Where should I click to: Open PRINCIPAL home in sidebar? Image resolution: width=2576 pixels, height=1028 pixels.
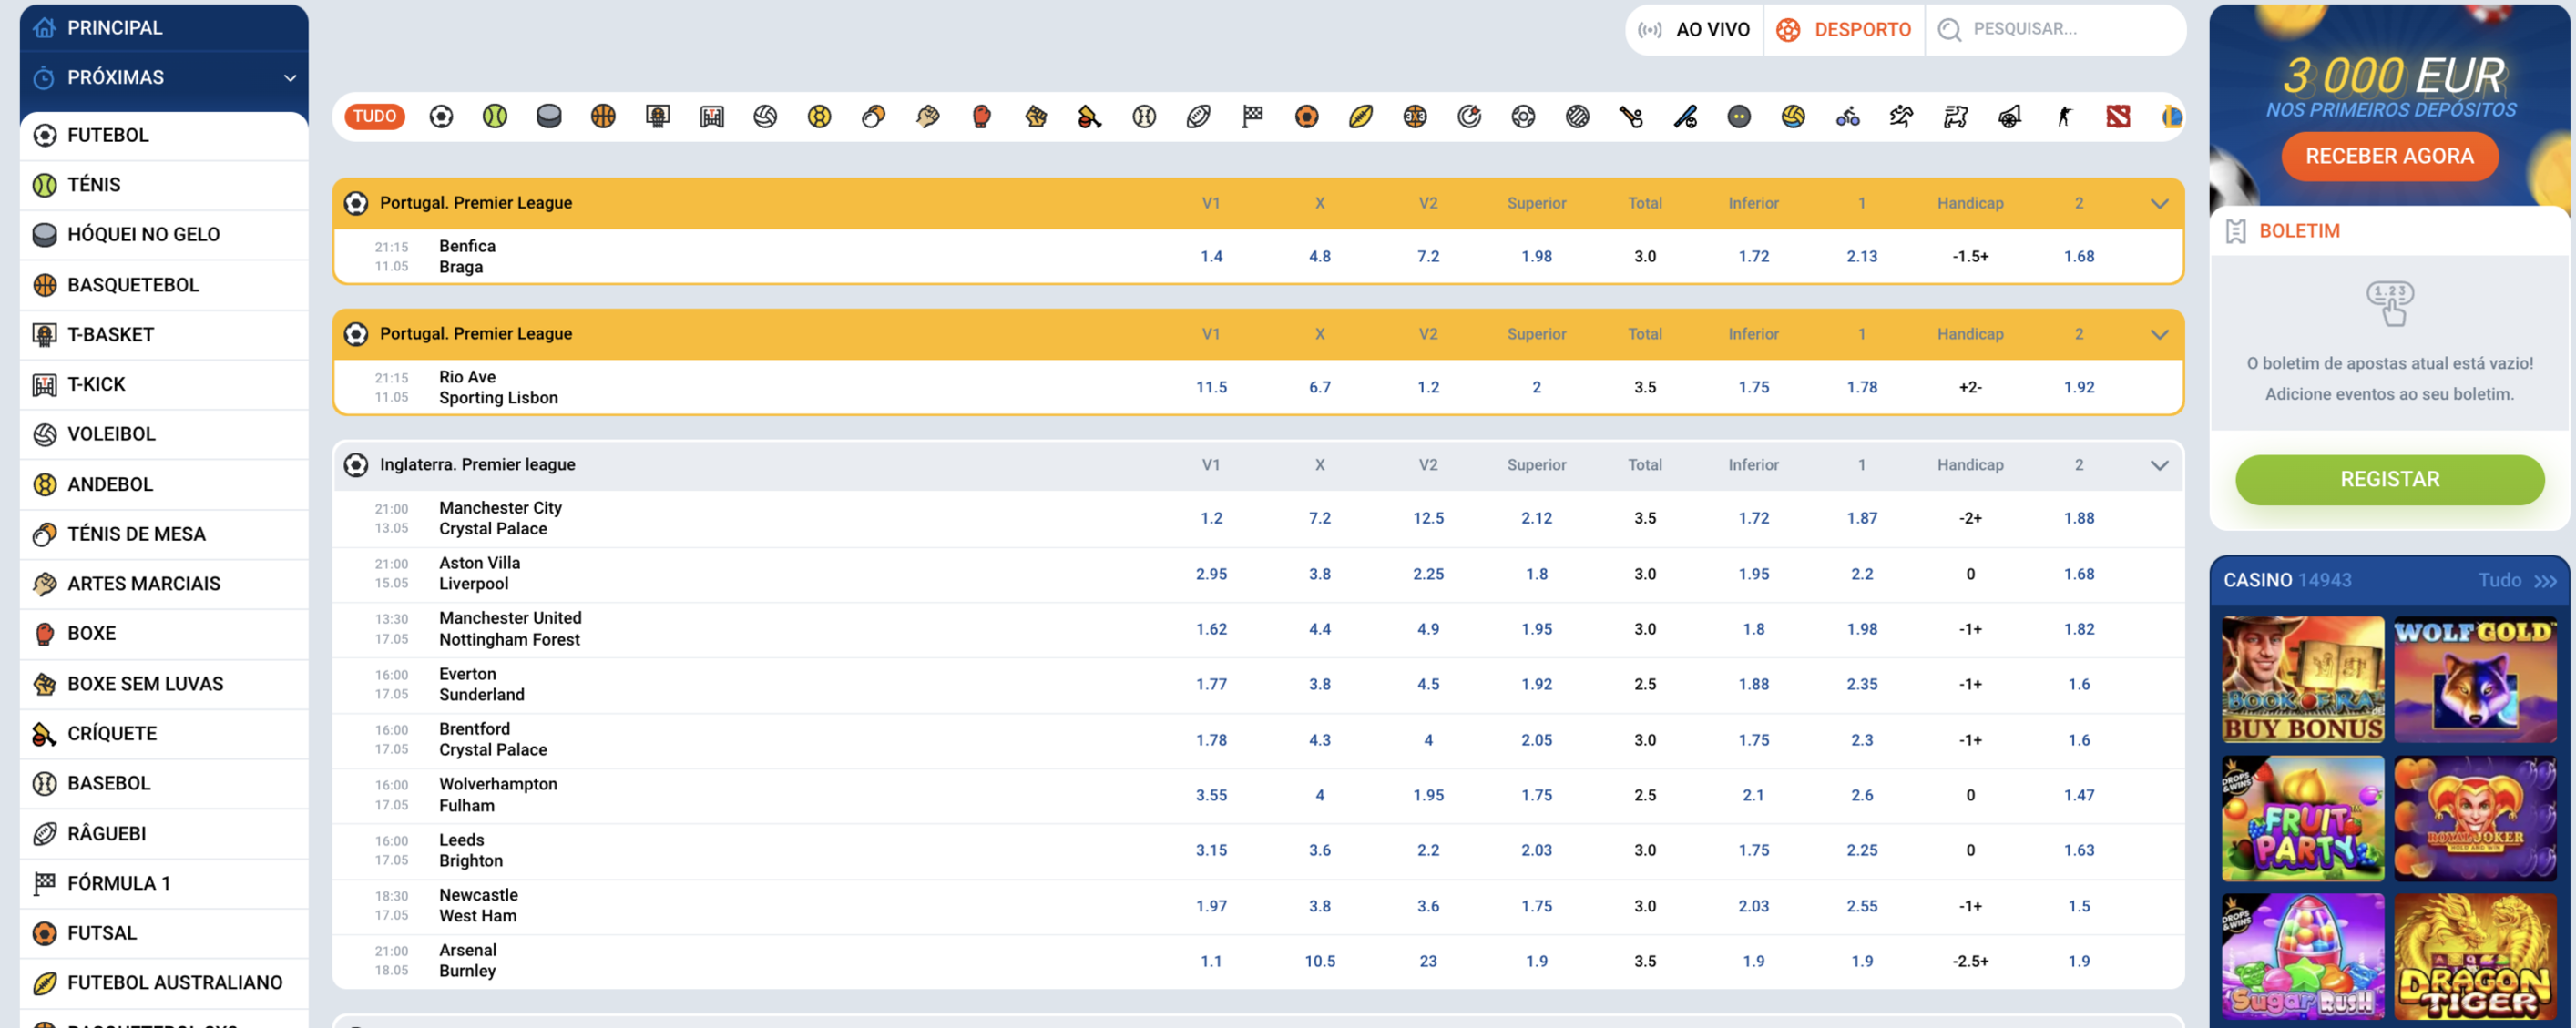pyautogui.click(x=164, y=27)
